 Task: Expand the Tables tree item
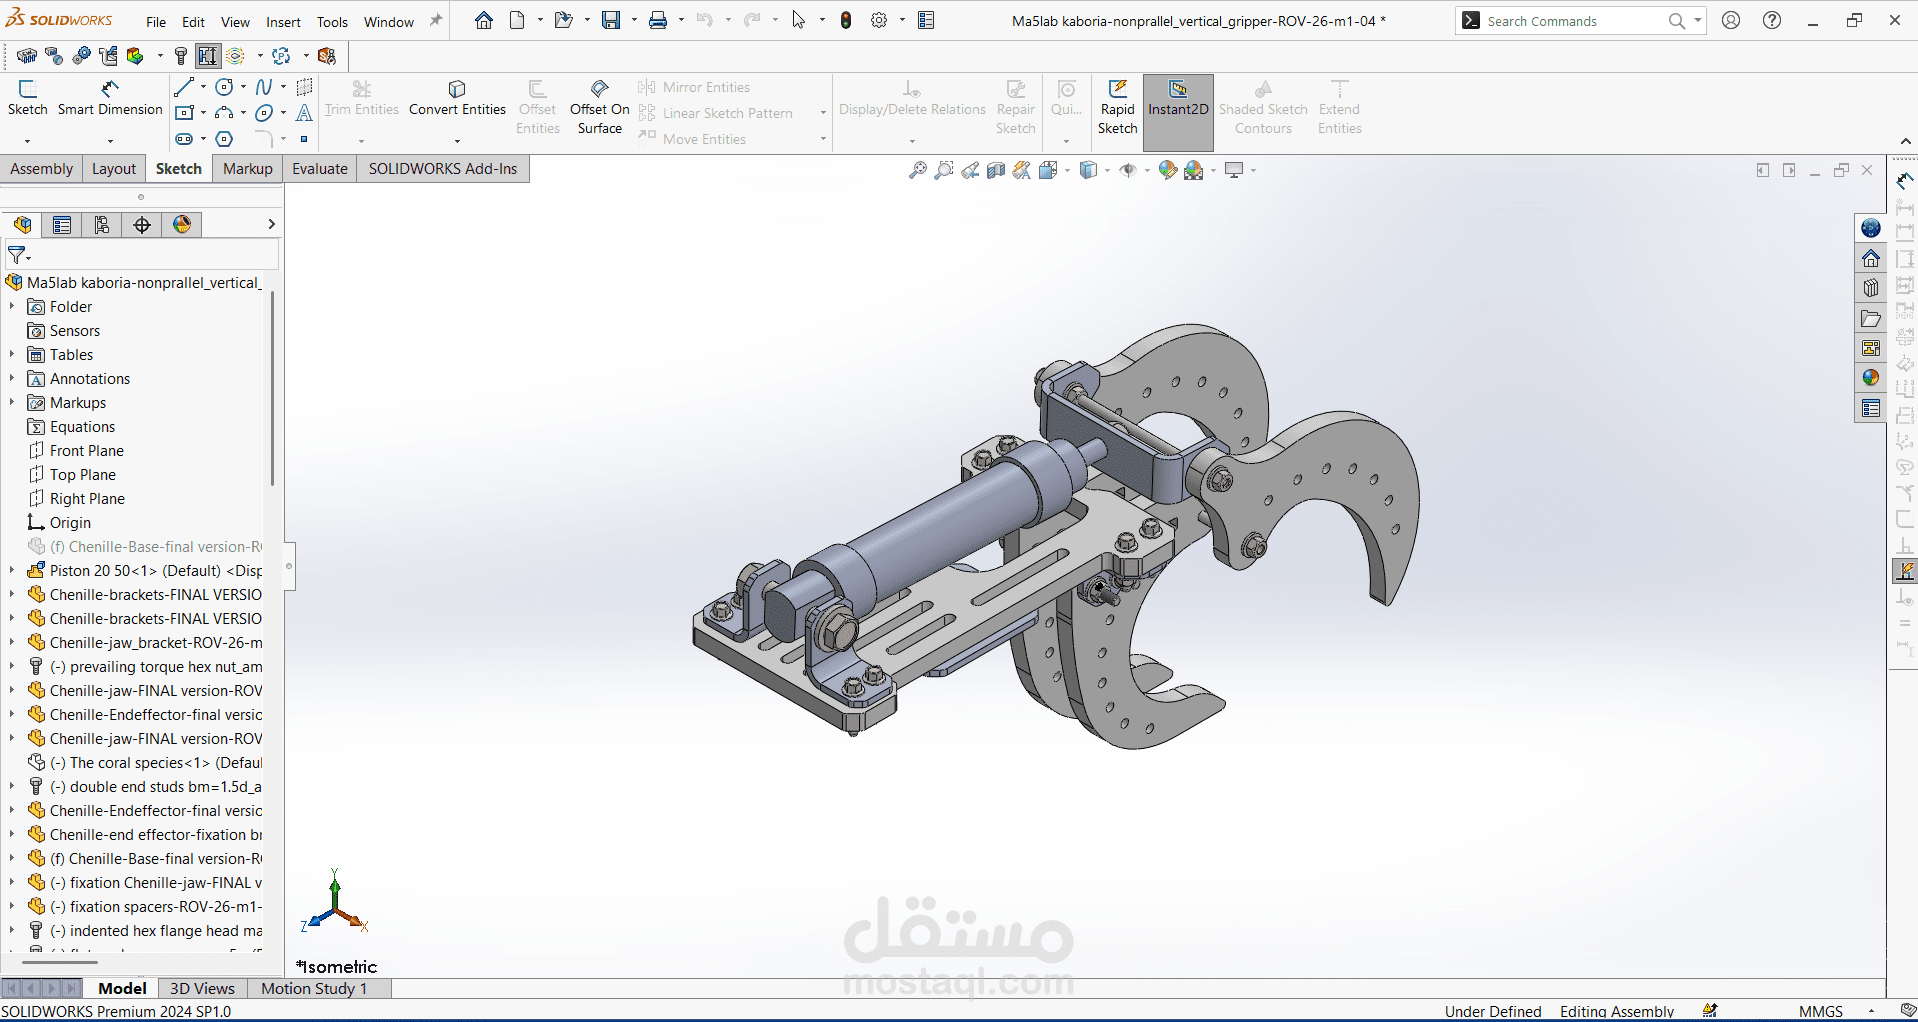pos(12,355)
